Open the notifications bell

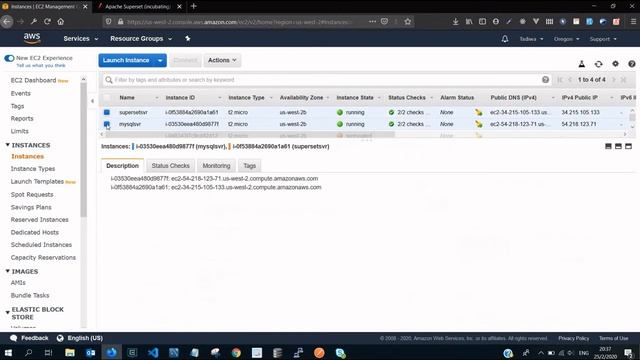[x=505, y=39]
